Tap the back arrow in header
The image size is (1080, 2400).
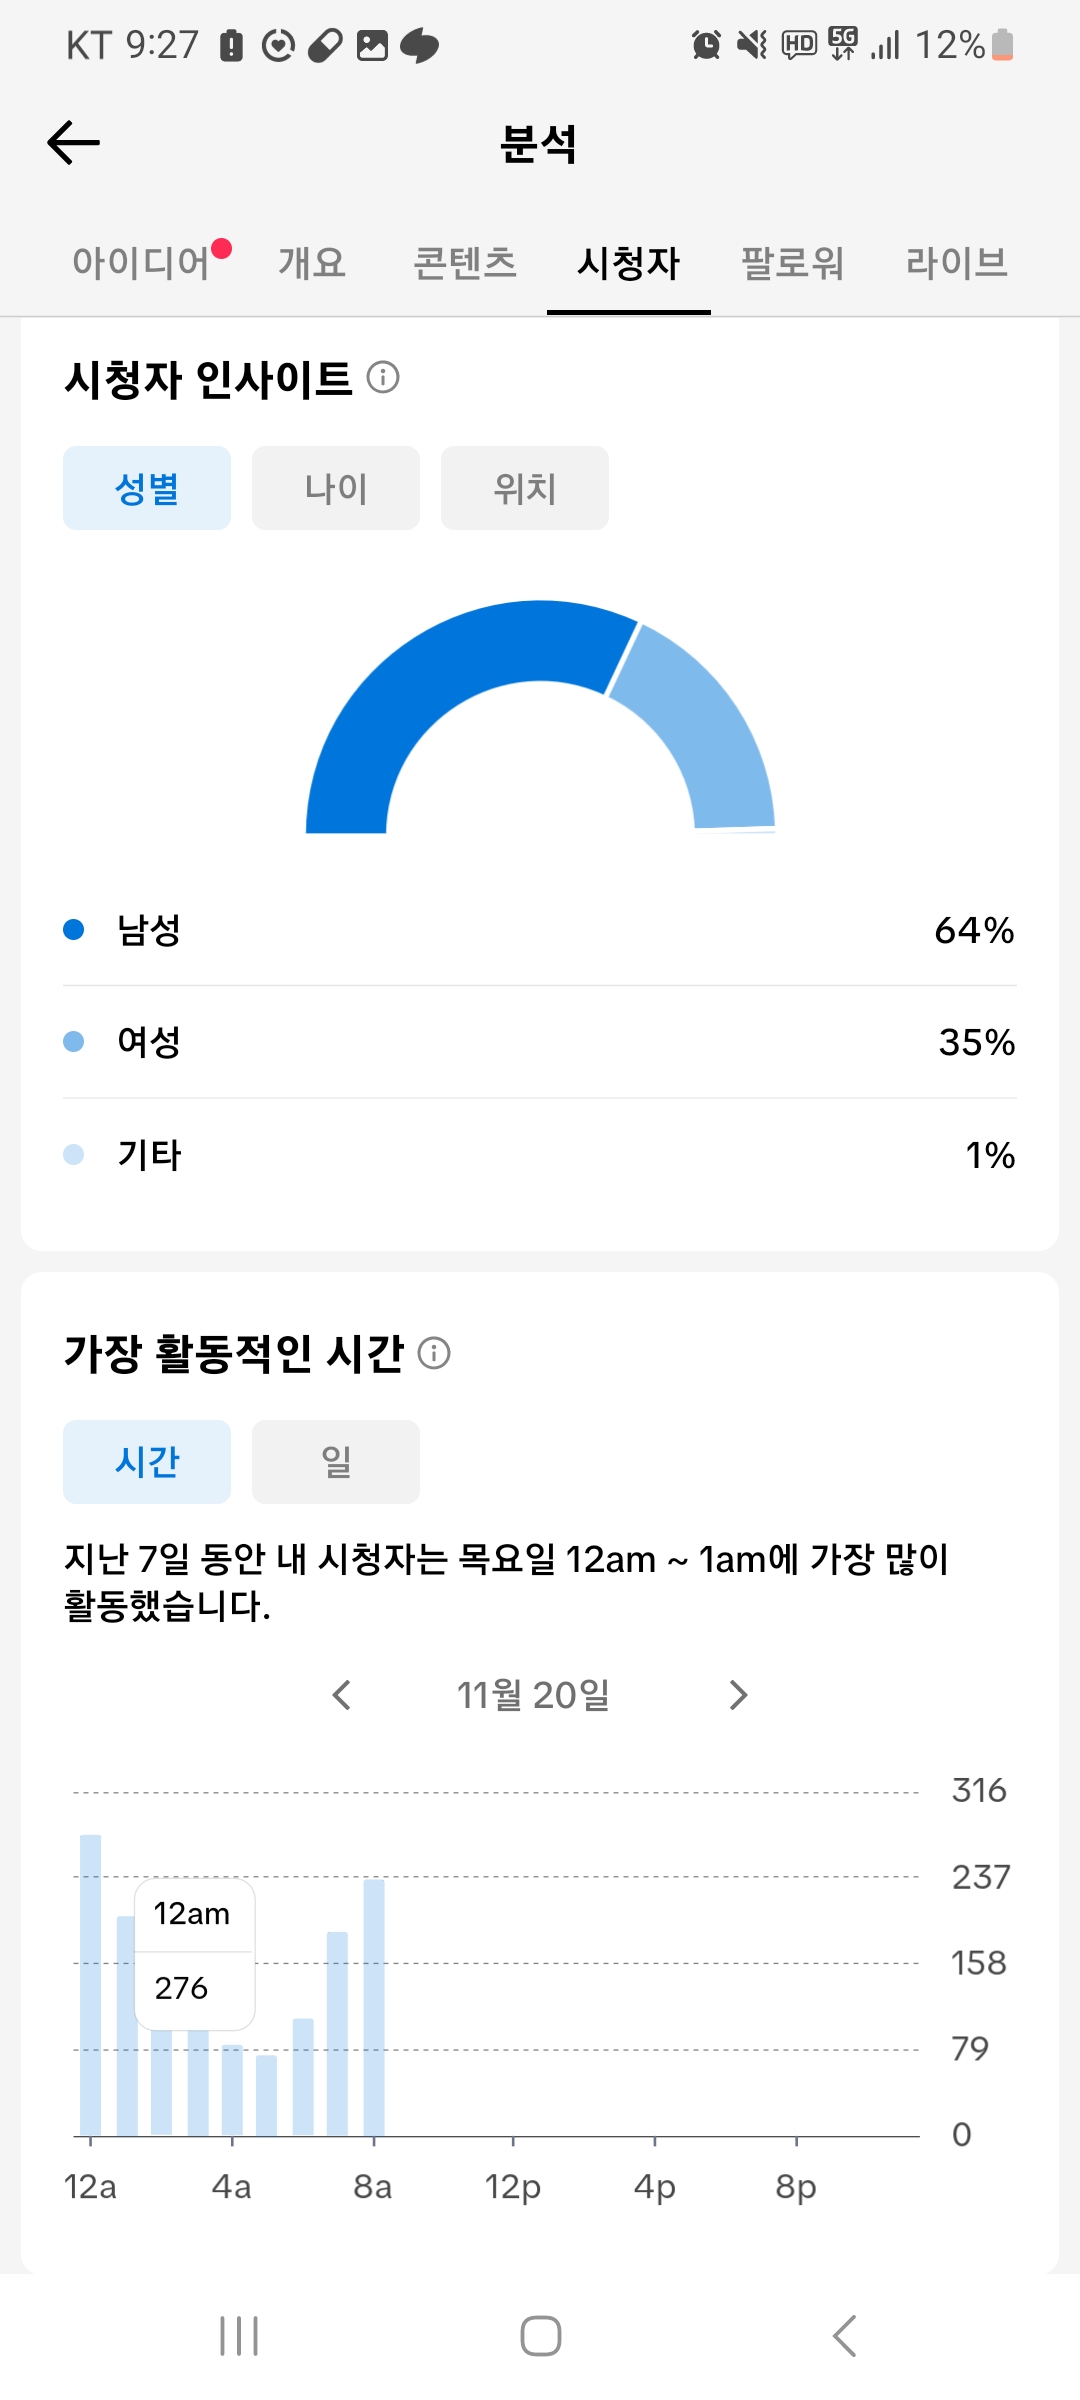(74, 143)
